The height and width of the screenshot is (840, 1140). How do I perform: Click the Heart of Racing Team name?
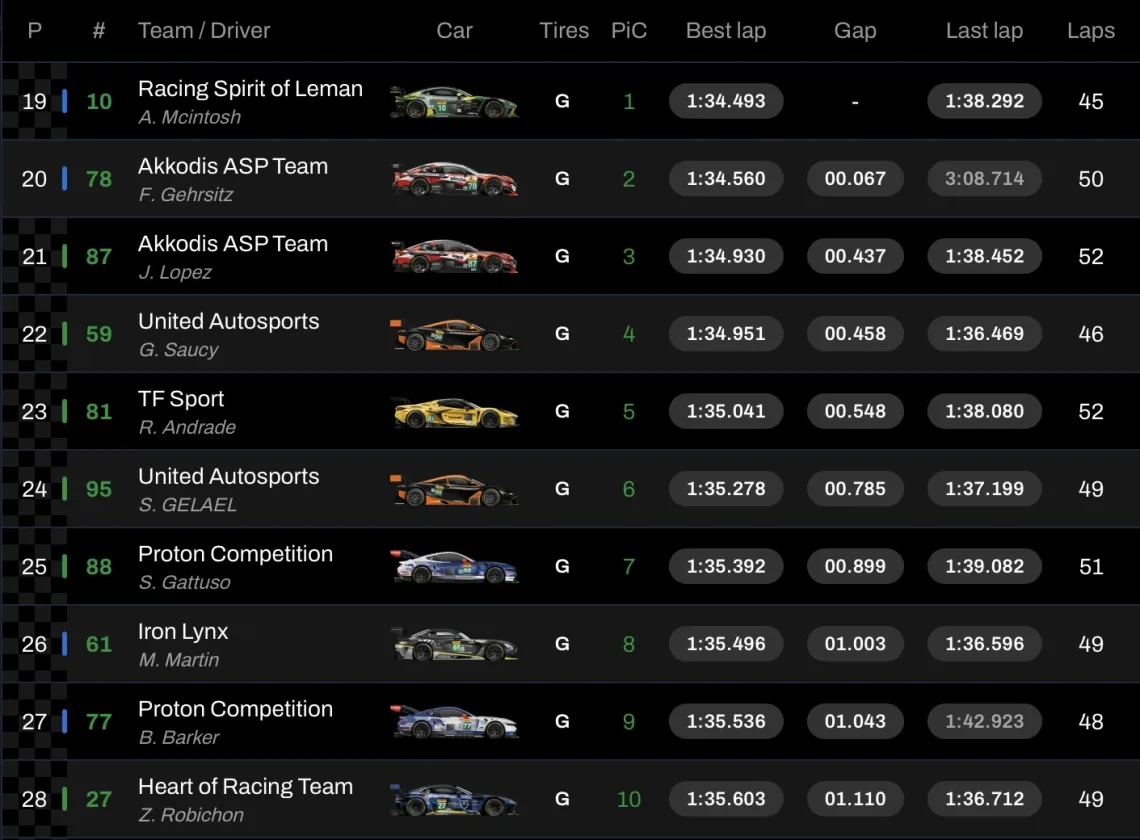coord(245,787)
